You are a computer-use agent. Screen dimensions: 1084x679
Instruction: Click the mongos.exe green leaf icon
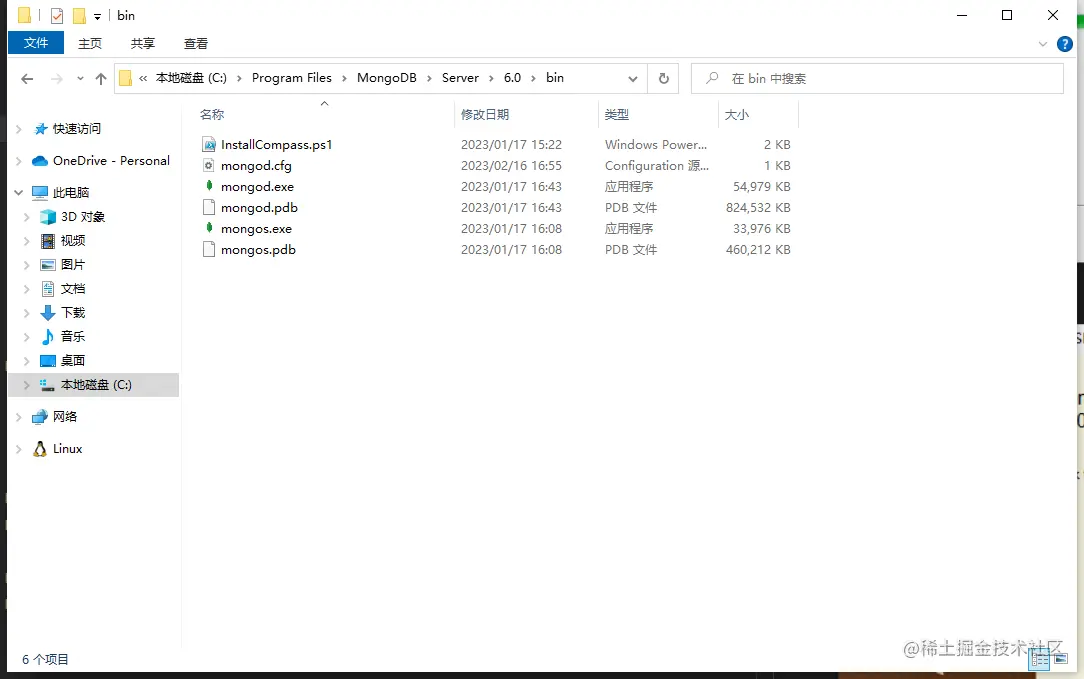209,228
